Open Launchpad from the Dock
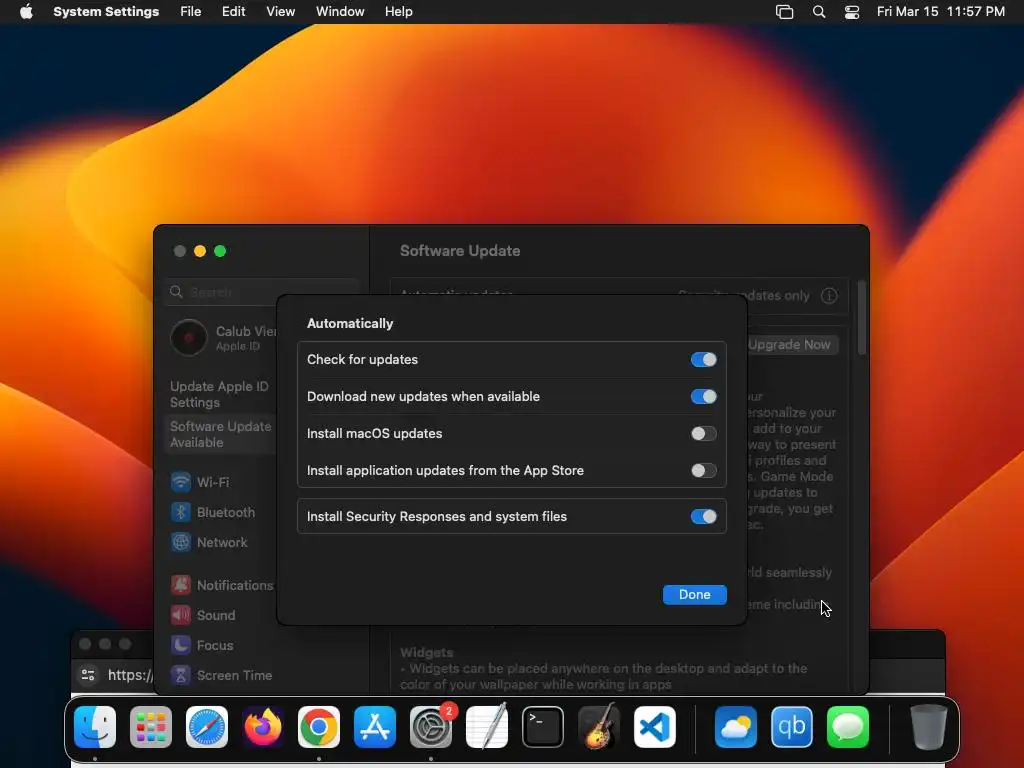The height and width of the screenshot is (768, 1024). point(151,726)
